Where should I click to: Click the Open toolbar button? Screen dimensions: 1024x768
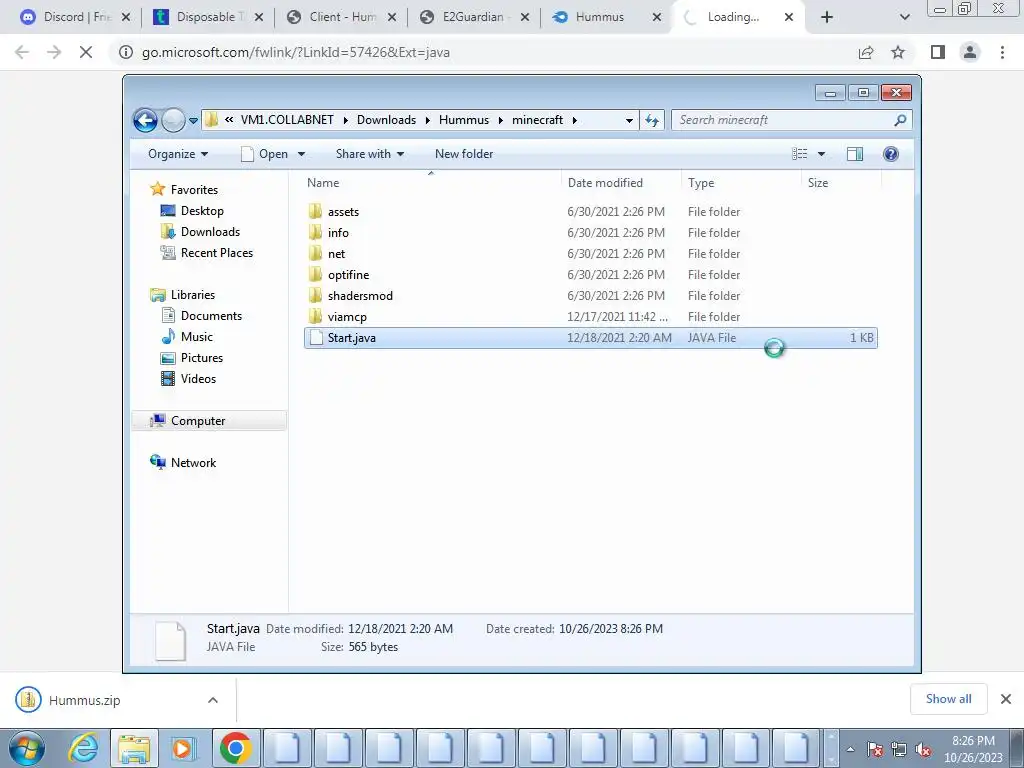264,154
